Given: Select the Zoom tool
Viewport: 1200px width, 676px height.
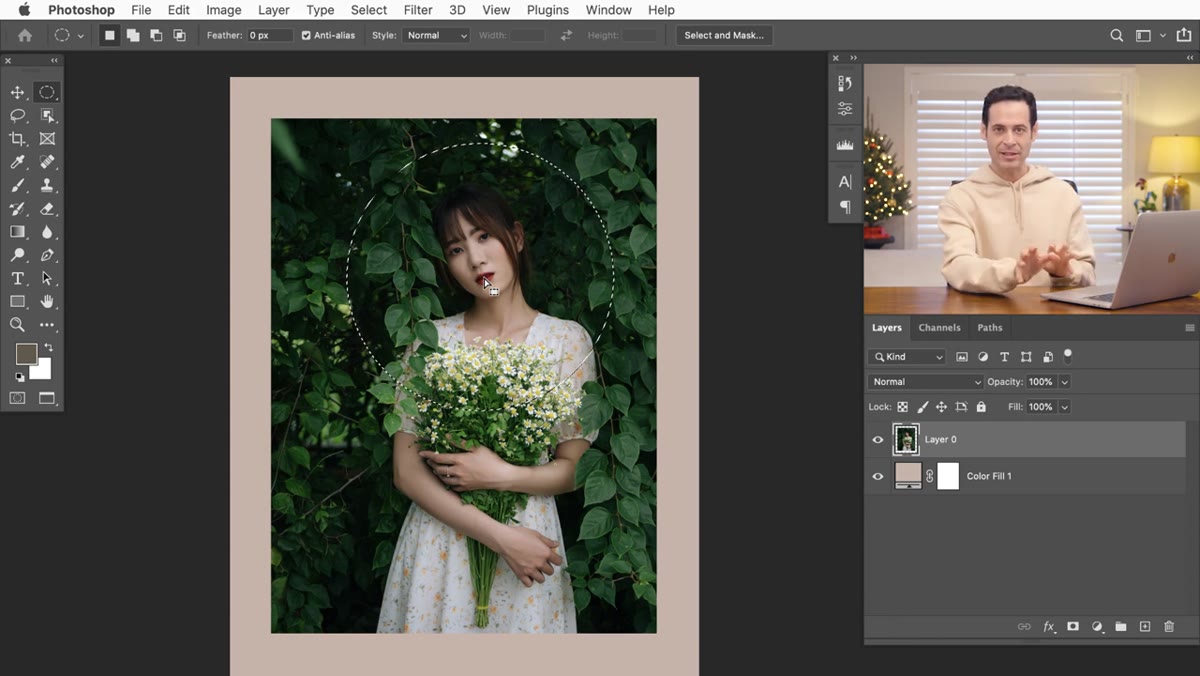Looking at the screenshot, I should pyautogui.click(x=17, y=325).
